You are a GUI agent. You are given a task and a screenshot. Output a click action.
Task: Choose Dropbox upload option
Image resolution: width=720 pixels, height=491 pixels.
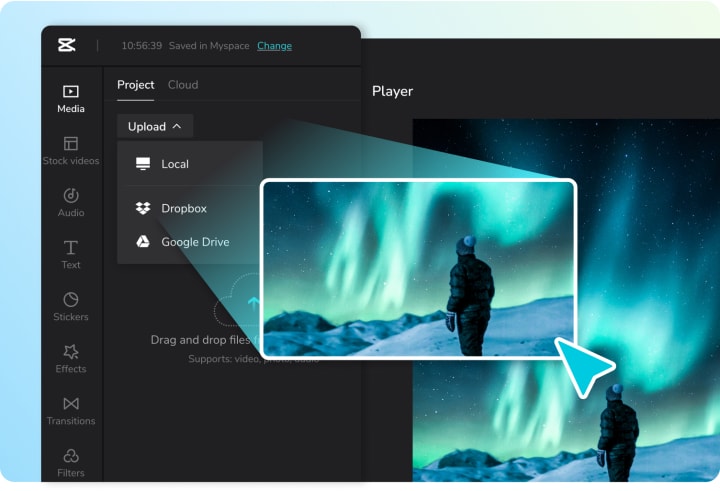191,209
